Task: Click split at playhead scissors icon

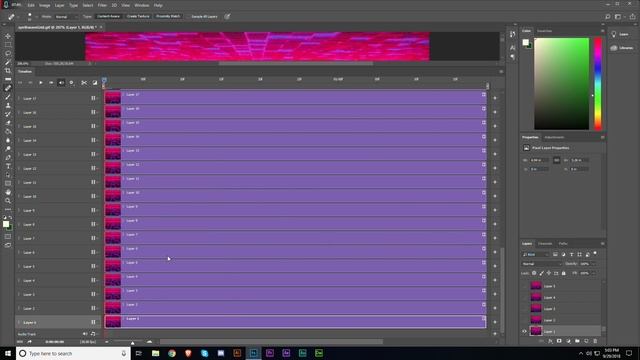Action: tap(84, 83)
